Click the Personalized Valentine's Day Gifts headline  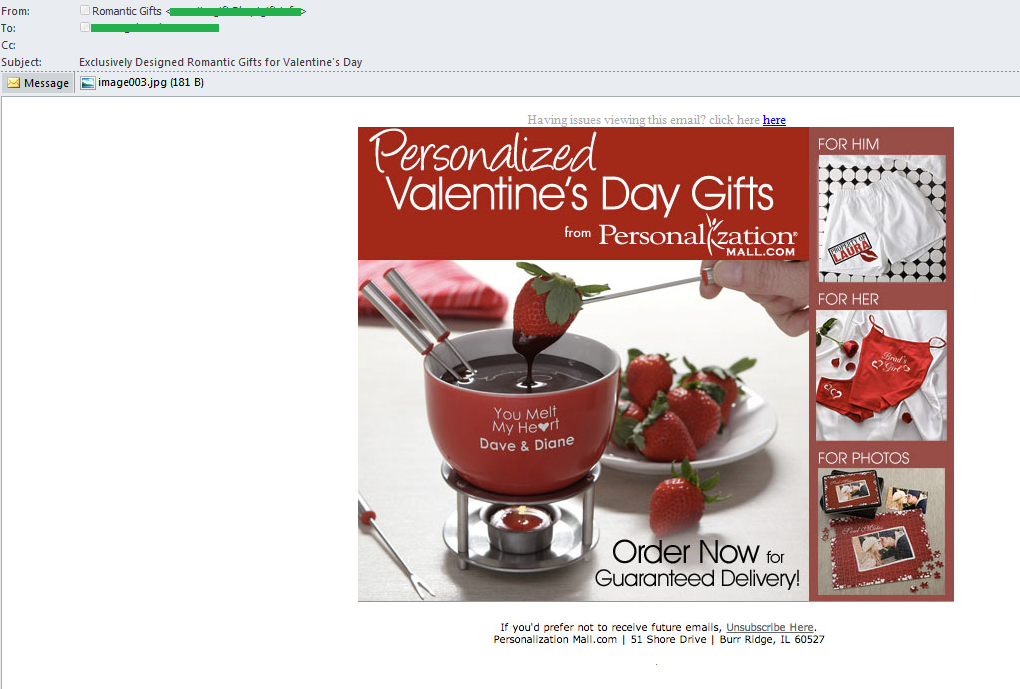pos(572,173)
